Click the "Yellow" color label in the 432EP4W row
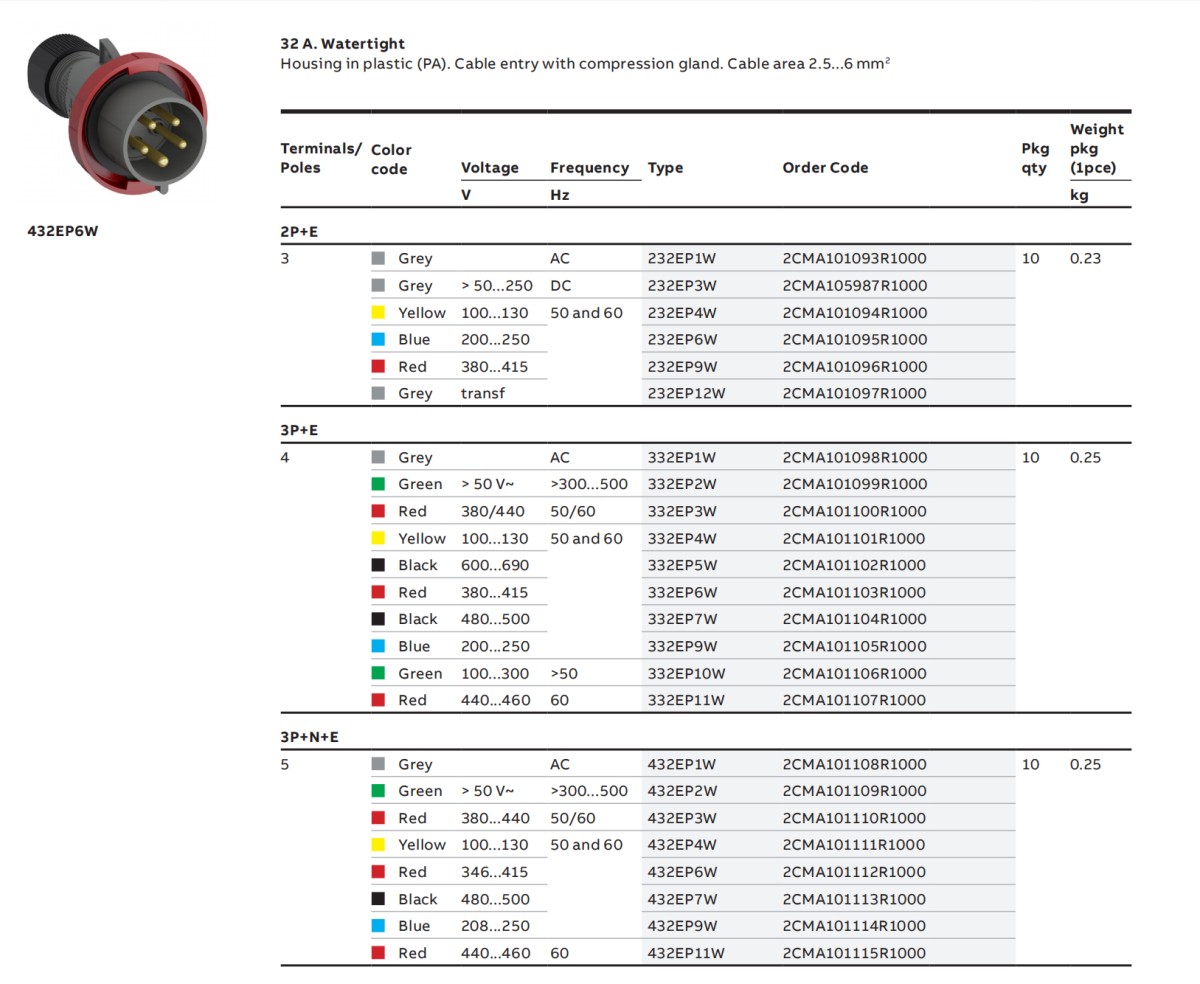The height and width of the screenshot is (984, 1200). coord(422,845)
